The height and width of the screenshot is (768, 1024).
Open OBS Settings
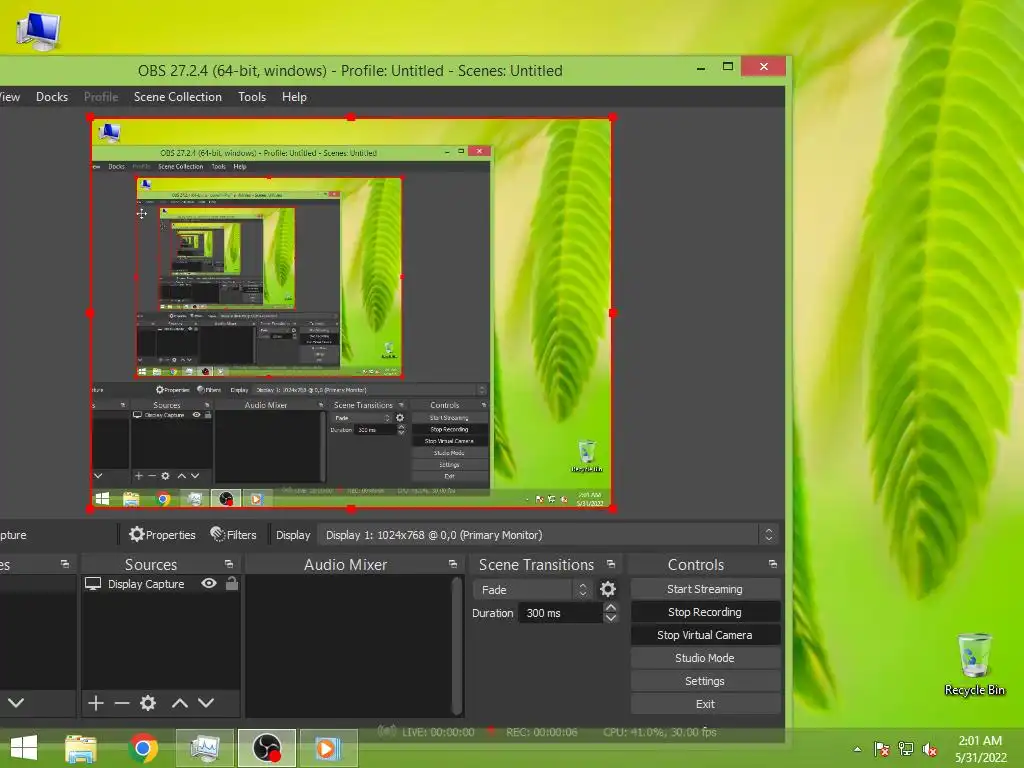click(x=705, y=681)
